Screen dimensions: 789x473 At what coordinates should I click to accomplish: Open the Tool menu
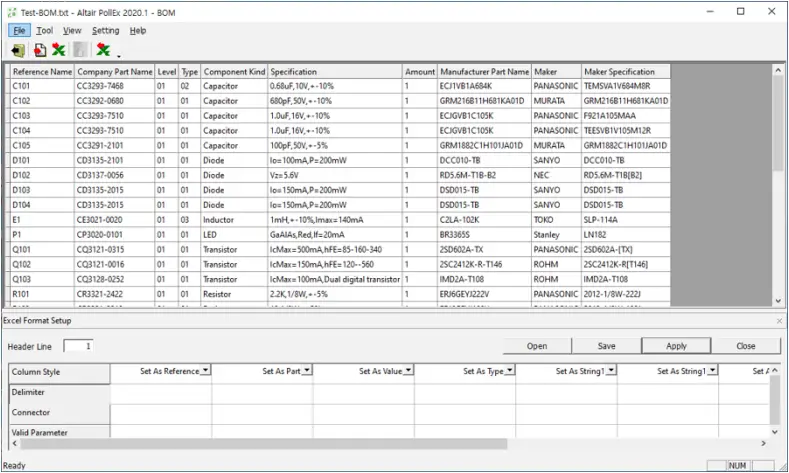[44, 31]
